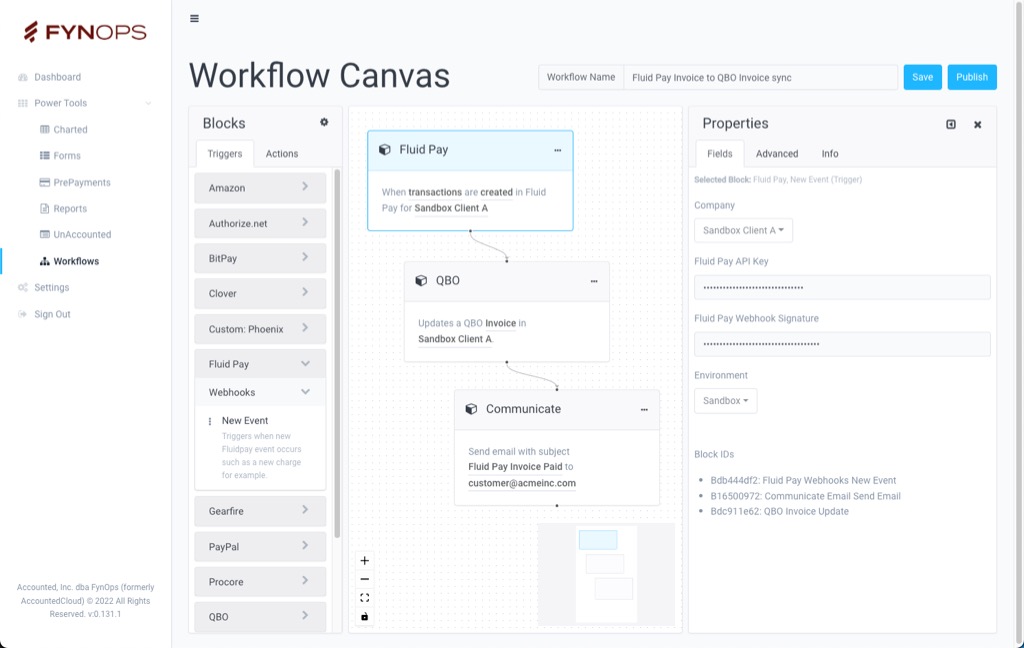Open the PrePayments page
This screenshot has width=1024, height=648.
coord(82,182)
